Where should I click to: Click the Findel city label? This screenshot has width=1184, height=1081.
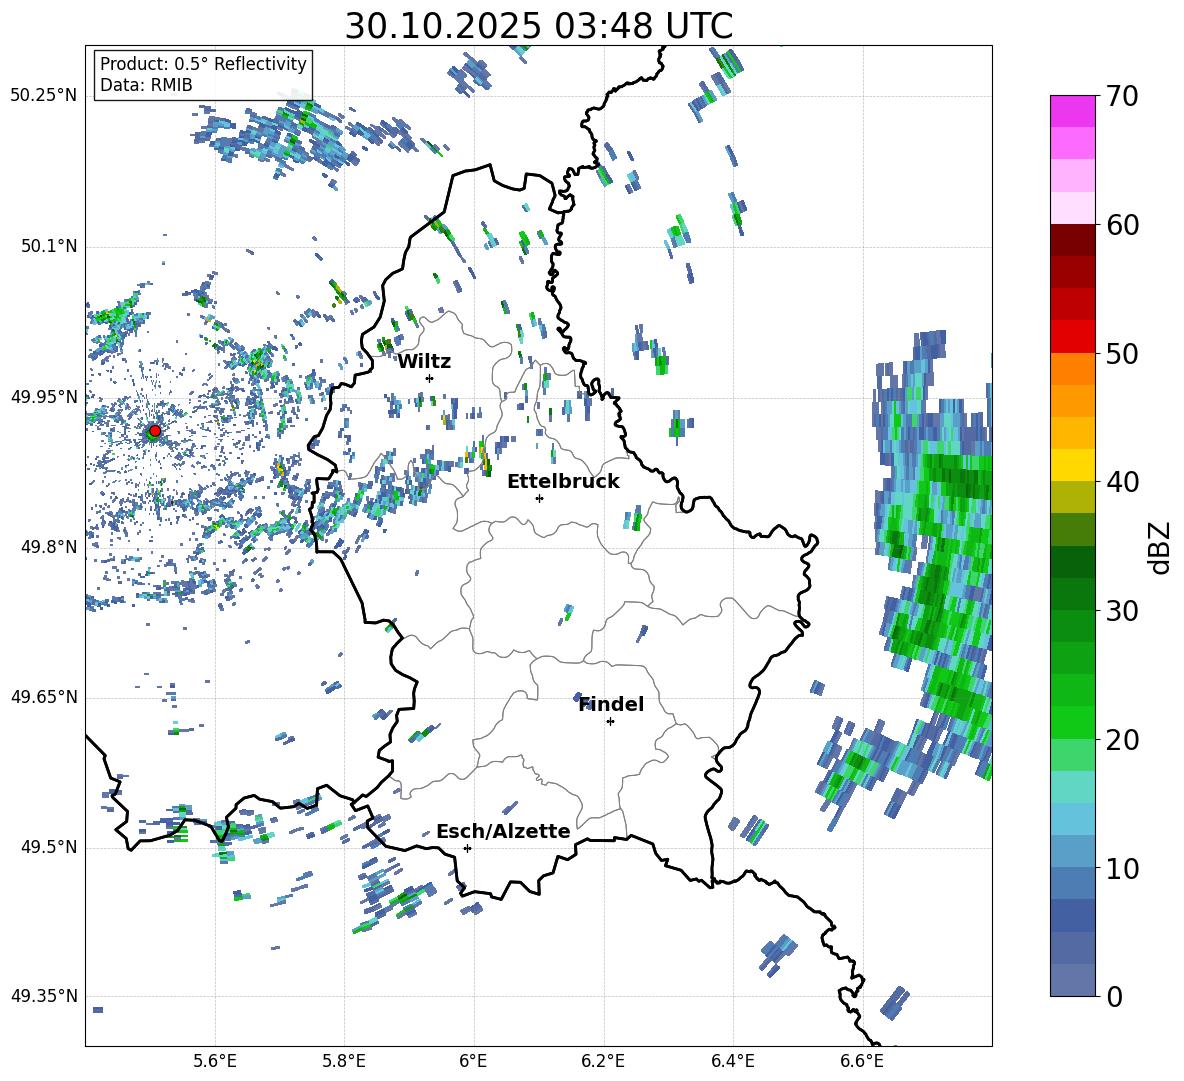[611, 704]
